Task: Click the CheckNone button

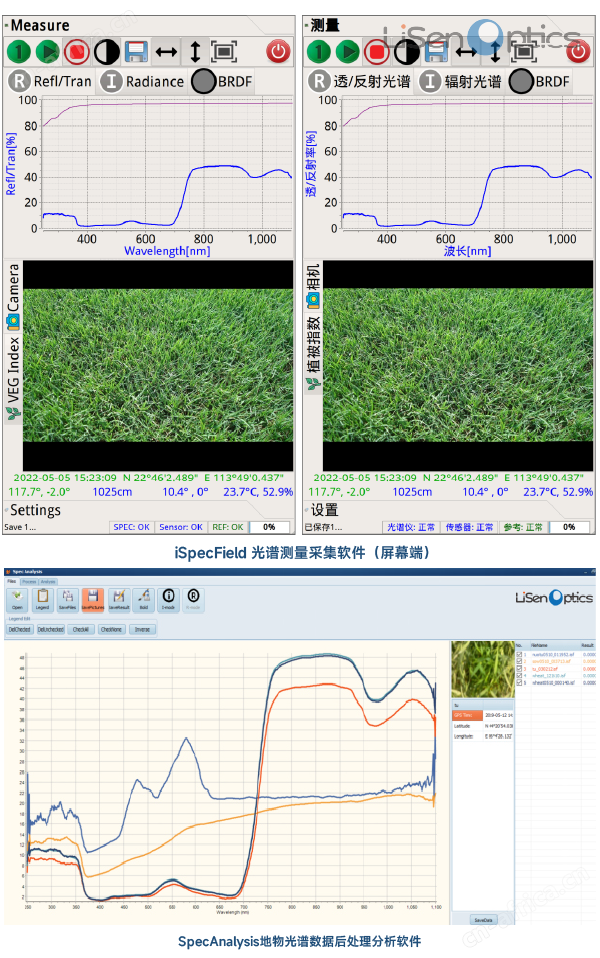Action: click(x=111, y=629)
